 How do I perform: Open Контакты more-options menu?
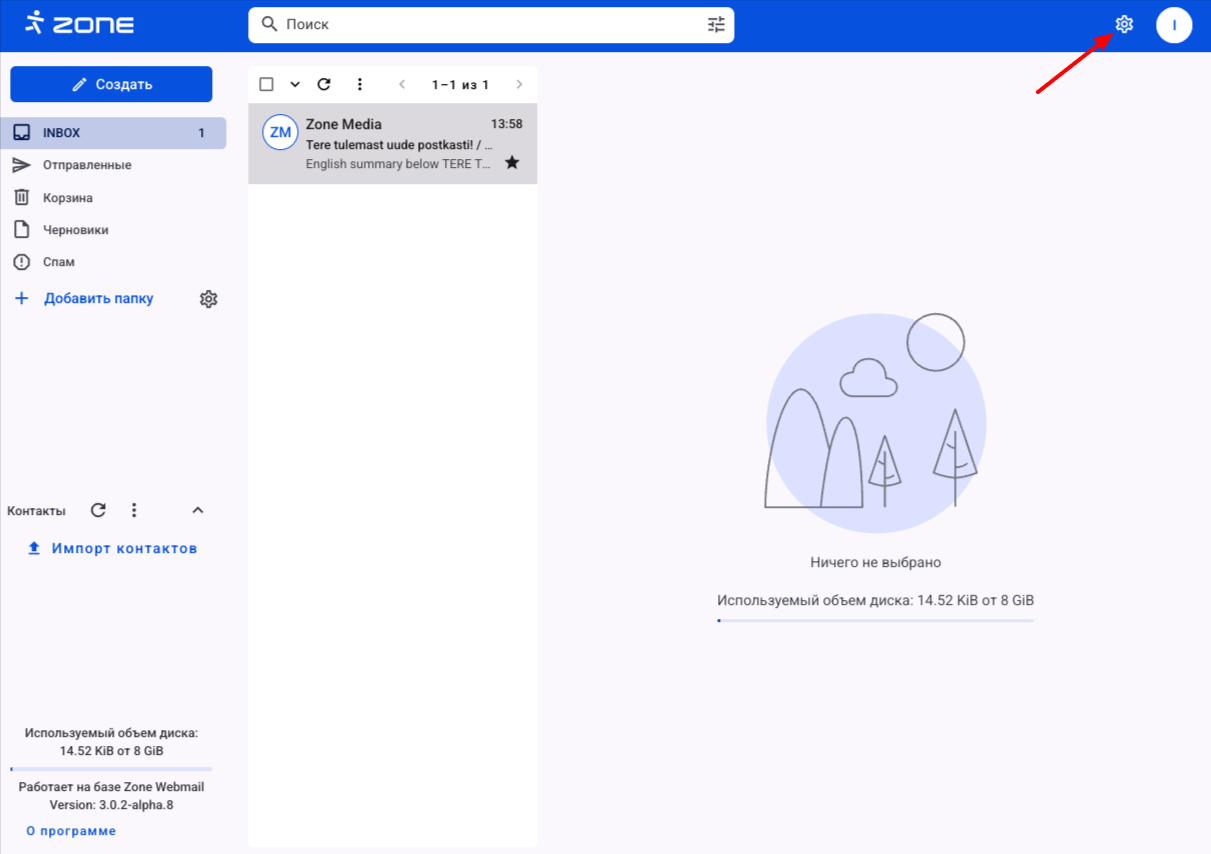click(134, 510)
